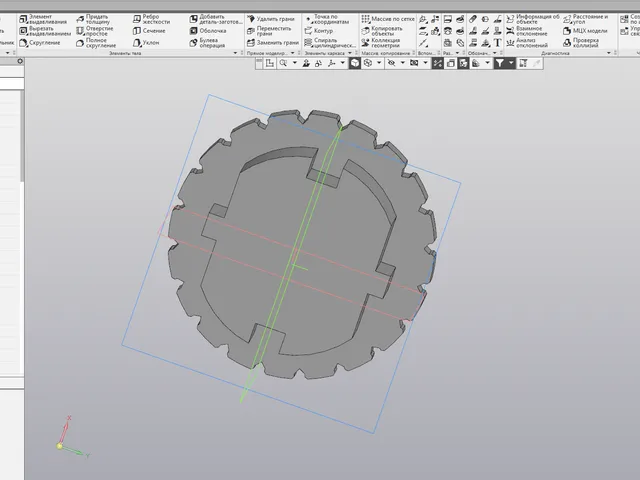This screenshot has width=640, height=480.
Task: Open the Булева операция tool
Action: (x=207, y=43)
